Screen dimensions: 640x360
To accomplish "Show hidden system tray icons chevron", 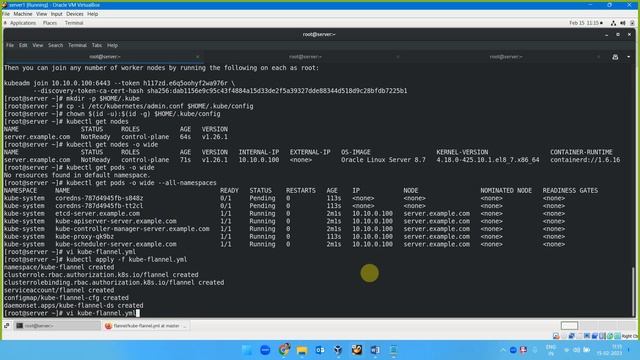I will pos(503,350).
